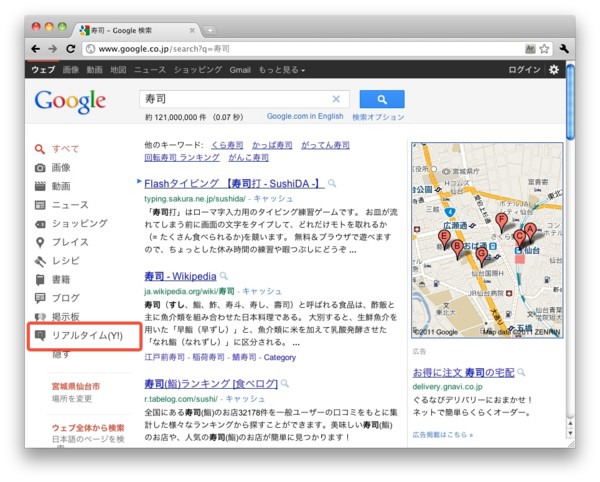The width and height of the screenshot is (600, 482).
Task: Open 寿司 - Wikipedia result
Action: [x=180, y=276]
